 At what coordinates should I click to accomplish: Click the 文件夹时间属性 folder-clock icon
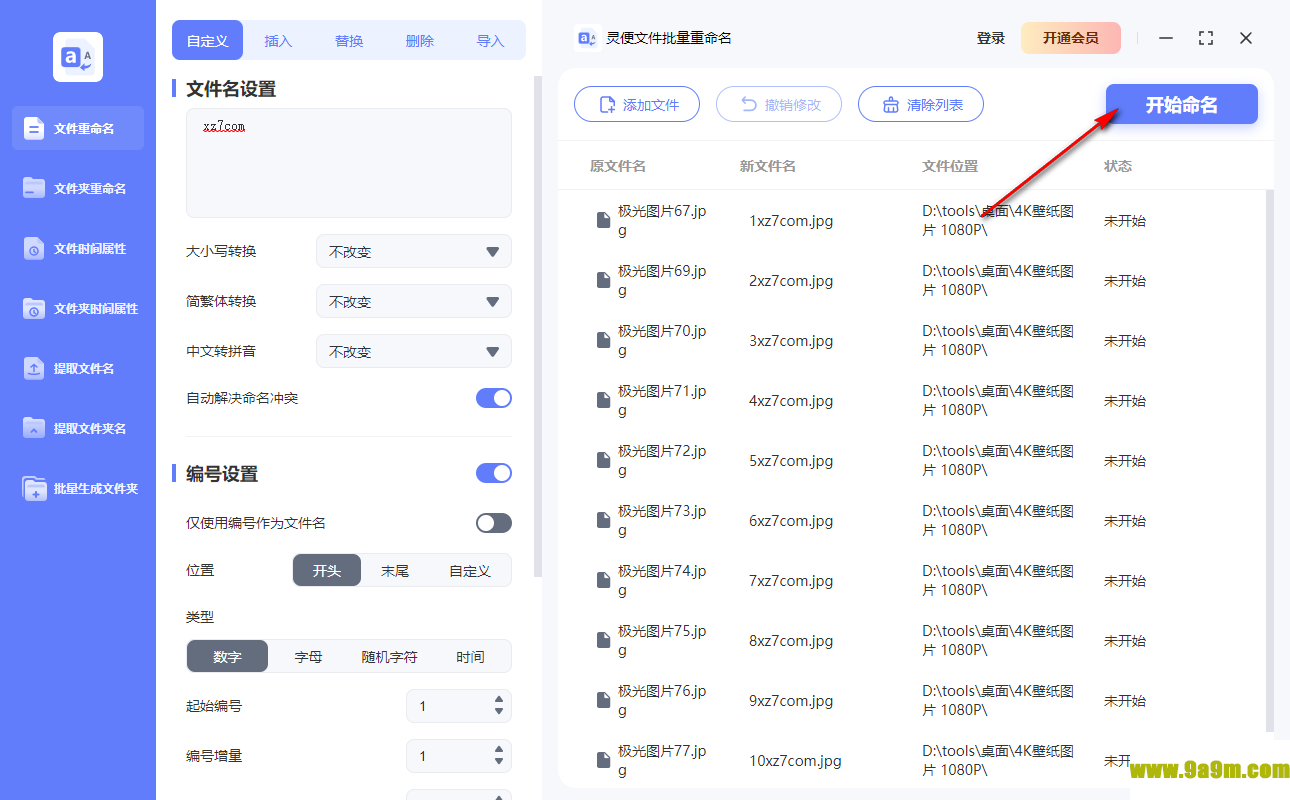pyautogui.click(x=34, y=308)
